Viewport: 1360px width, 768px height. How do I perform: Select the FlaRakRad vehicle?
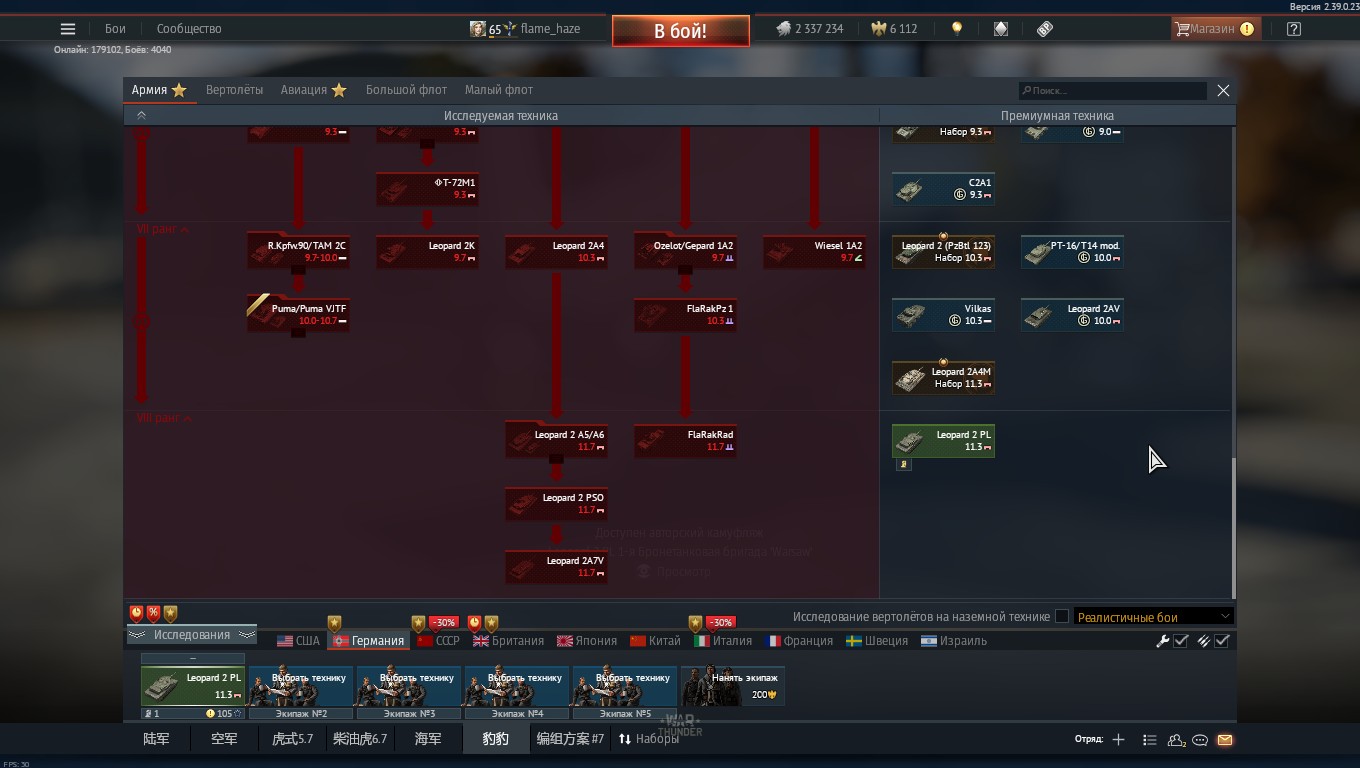685,440
